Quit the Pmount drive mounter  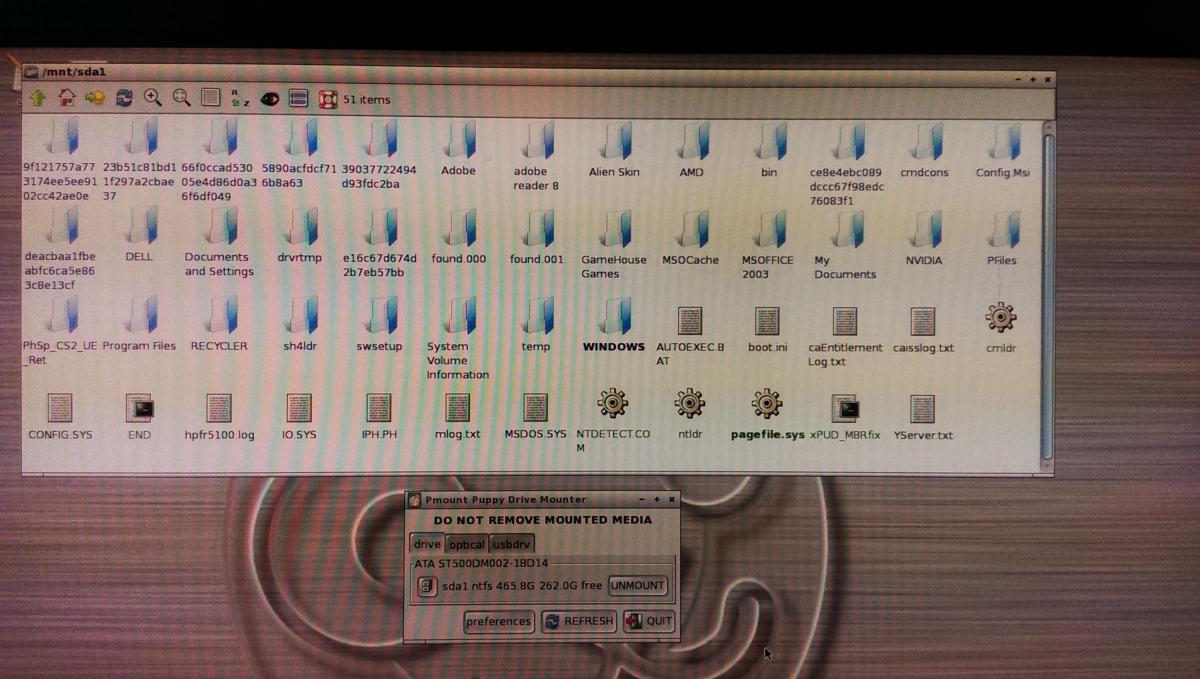pyautogui.click(x=649, y=621)
